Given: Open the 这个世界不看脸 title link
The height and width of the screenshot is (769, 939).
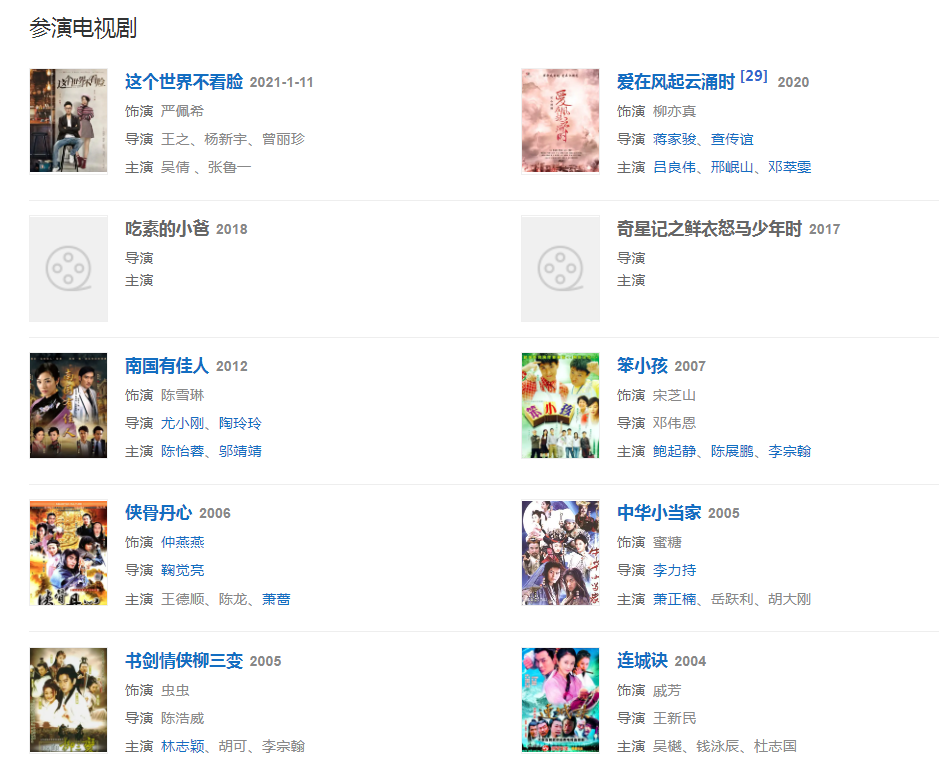Looking at the screenshot, I should pos(184,81).
